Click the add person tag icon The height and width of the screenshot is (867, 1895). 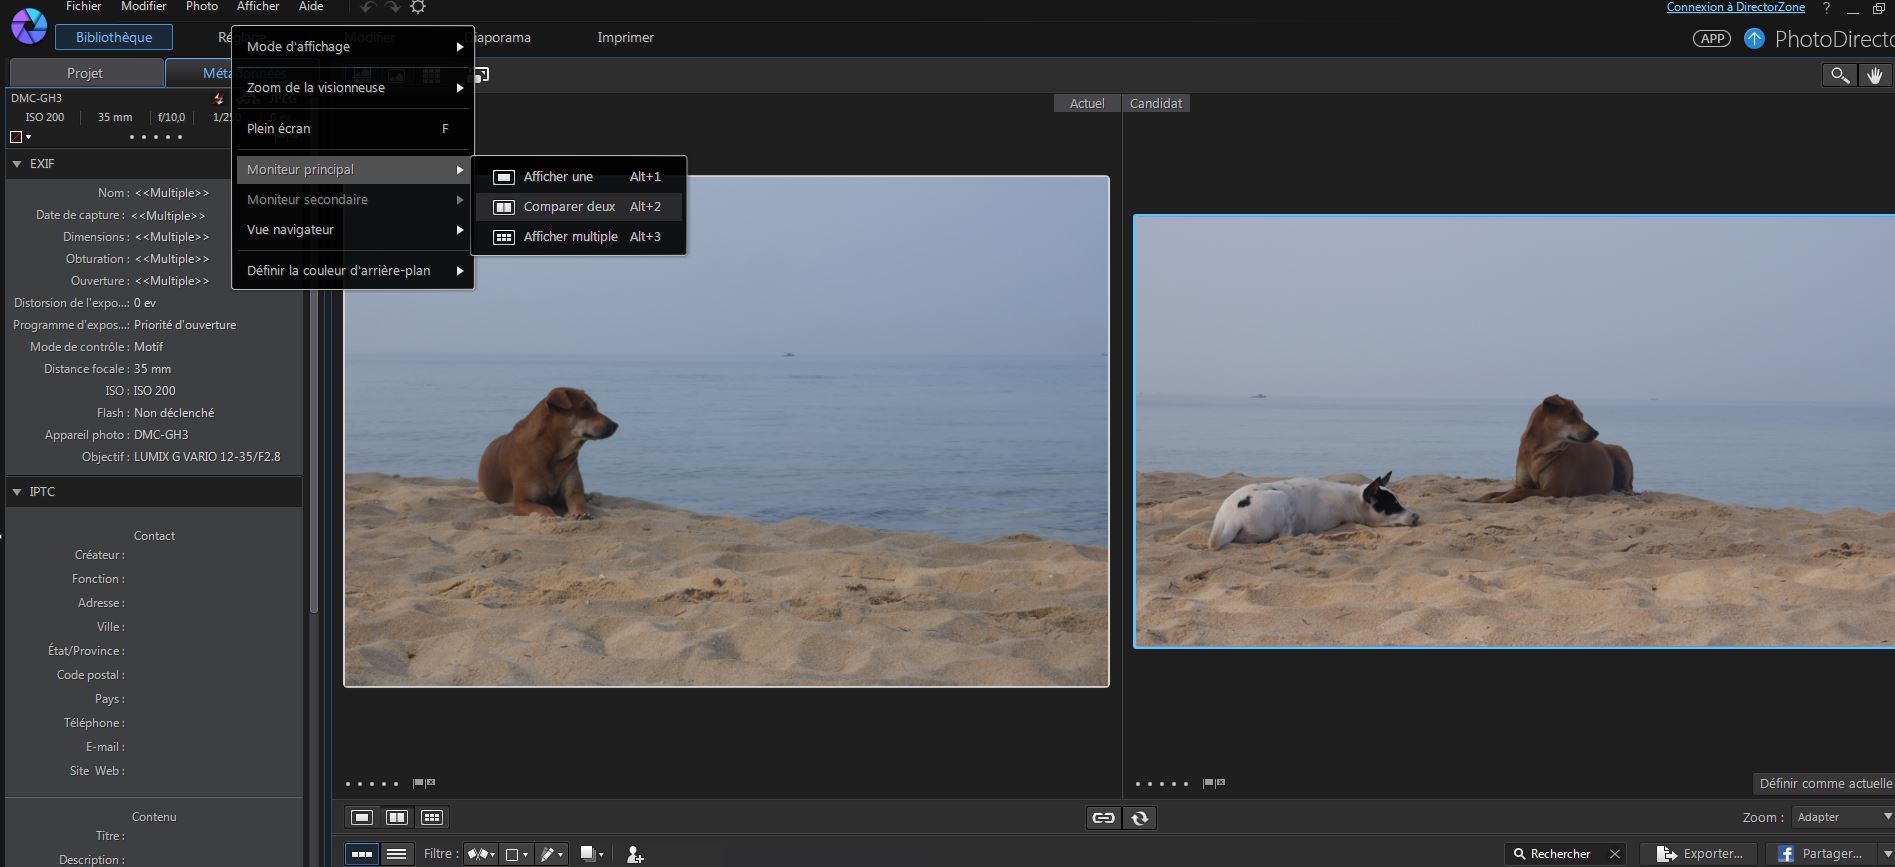tap(635, 854)
